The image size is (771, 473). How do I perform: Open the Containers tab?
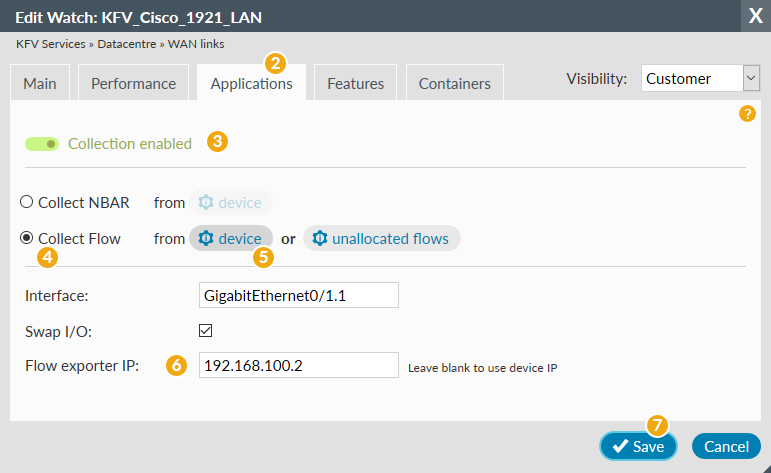point(455,84)
